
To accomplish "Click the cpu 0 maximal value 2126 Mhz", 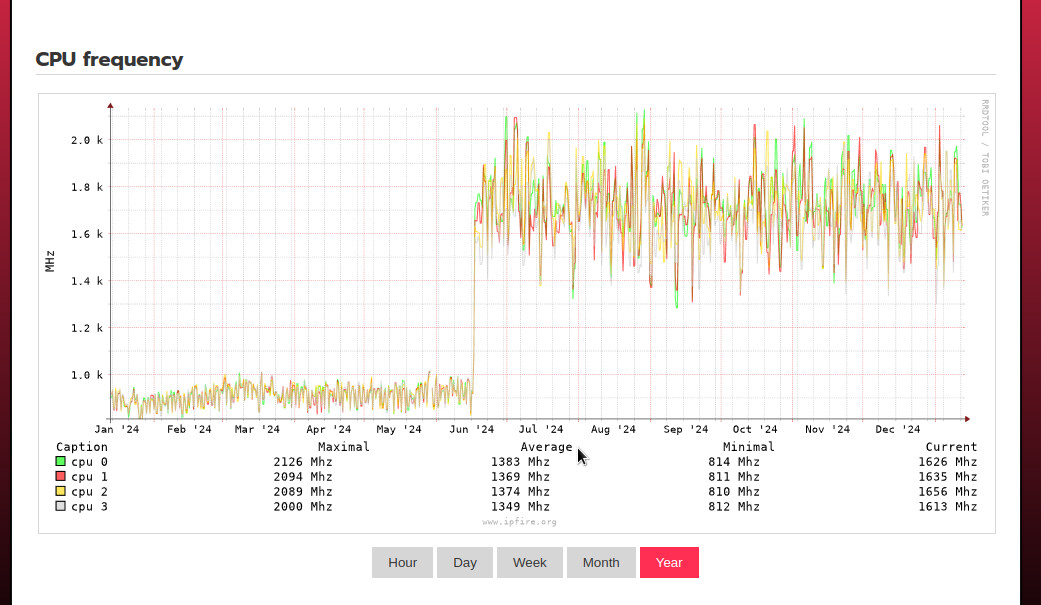I will pyautogui.click(x=303, y=462).
